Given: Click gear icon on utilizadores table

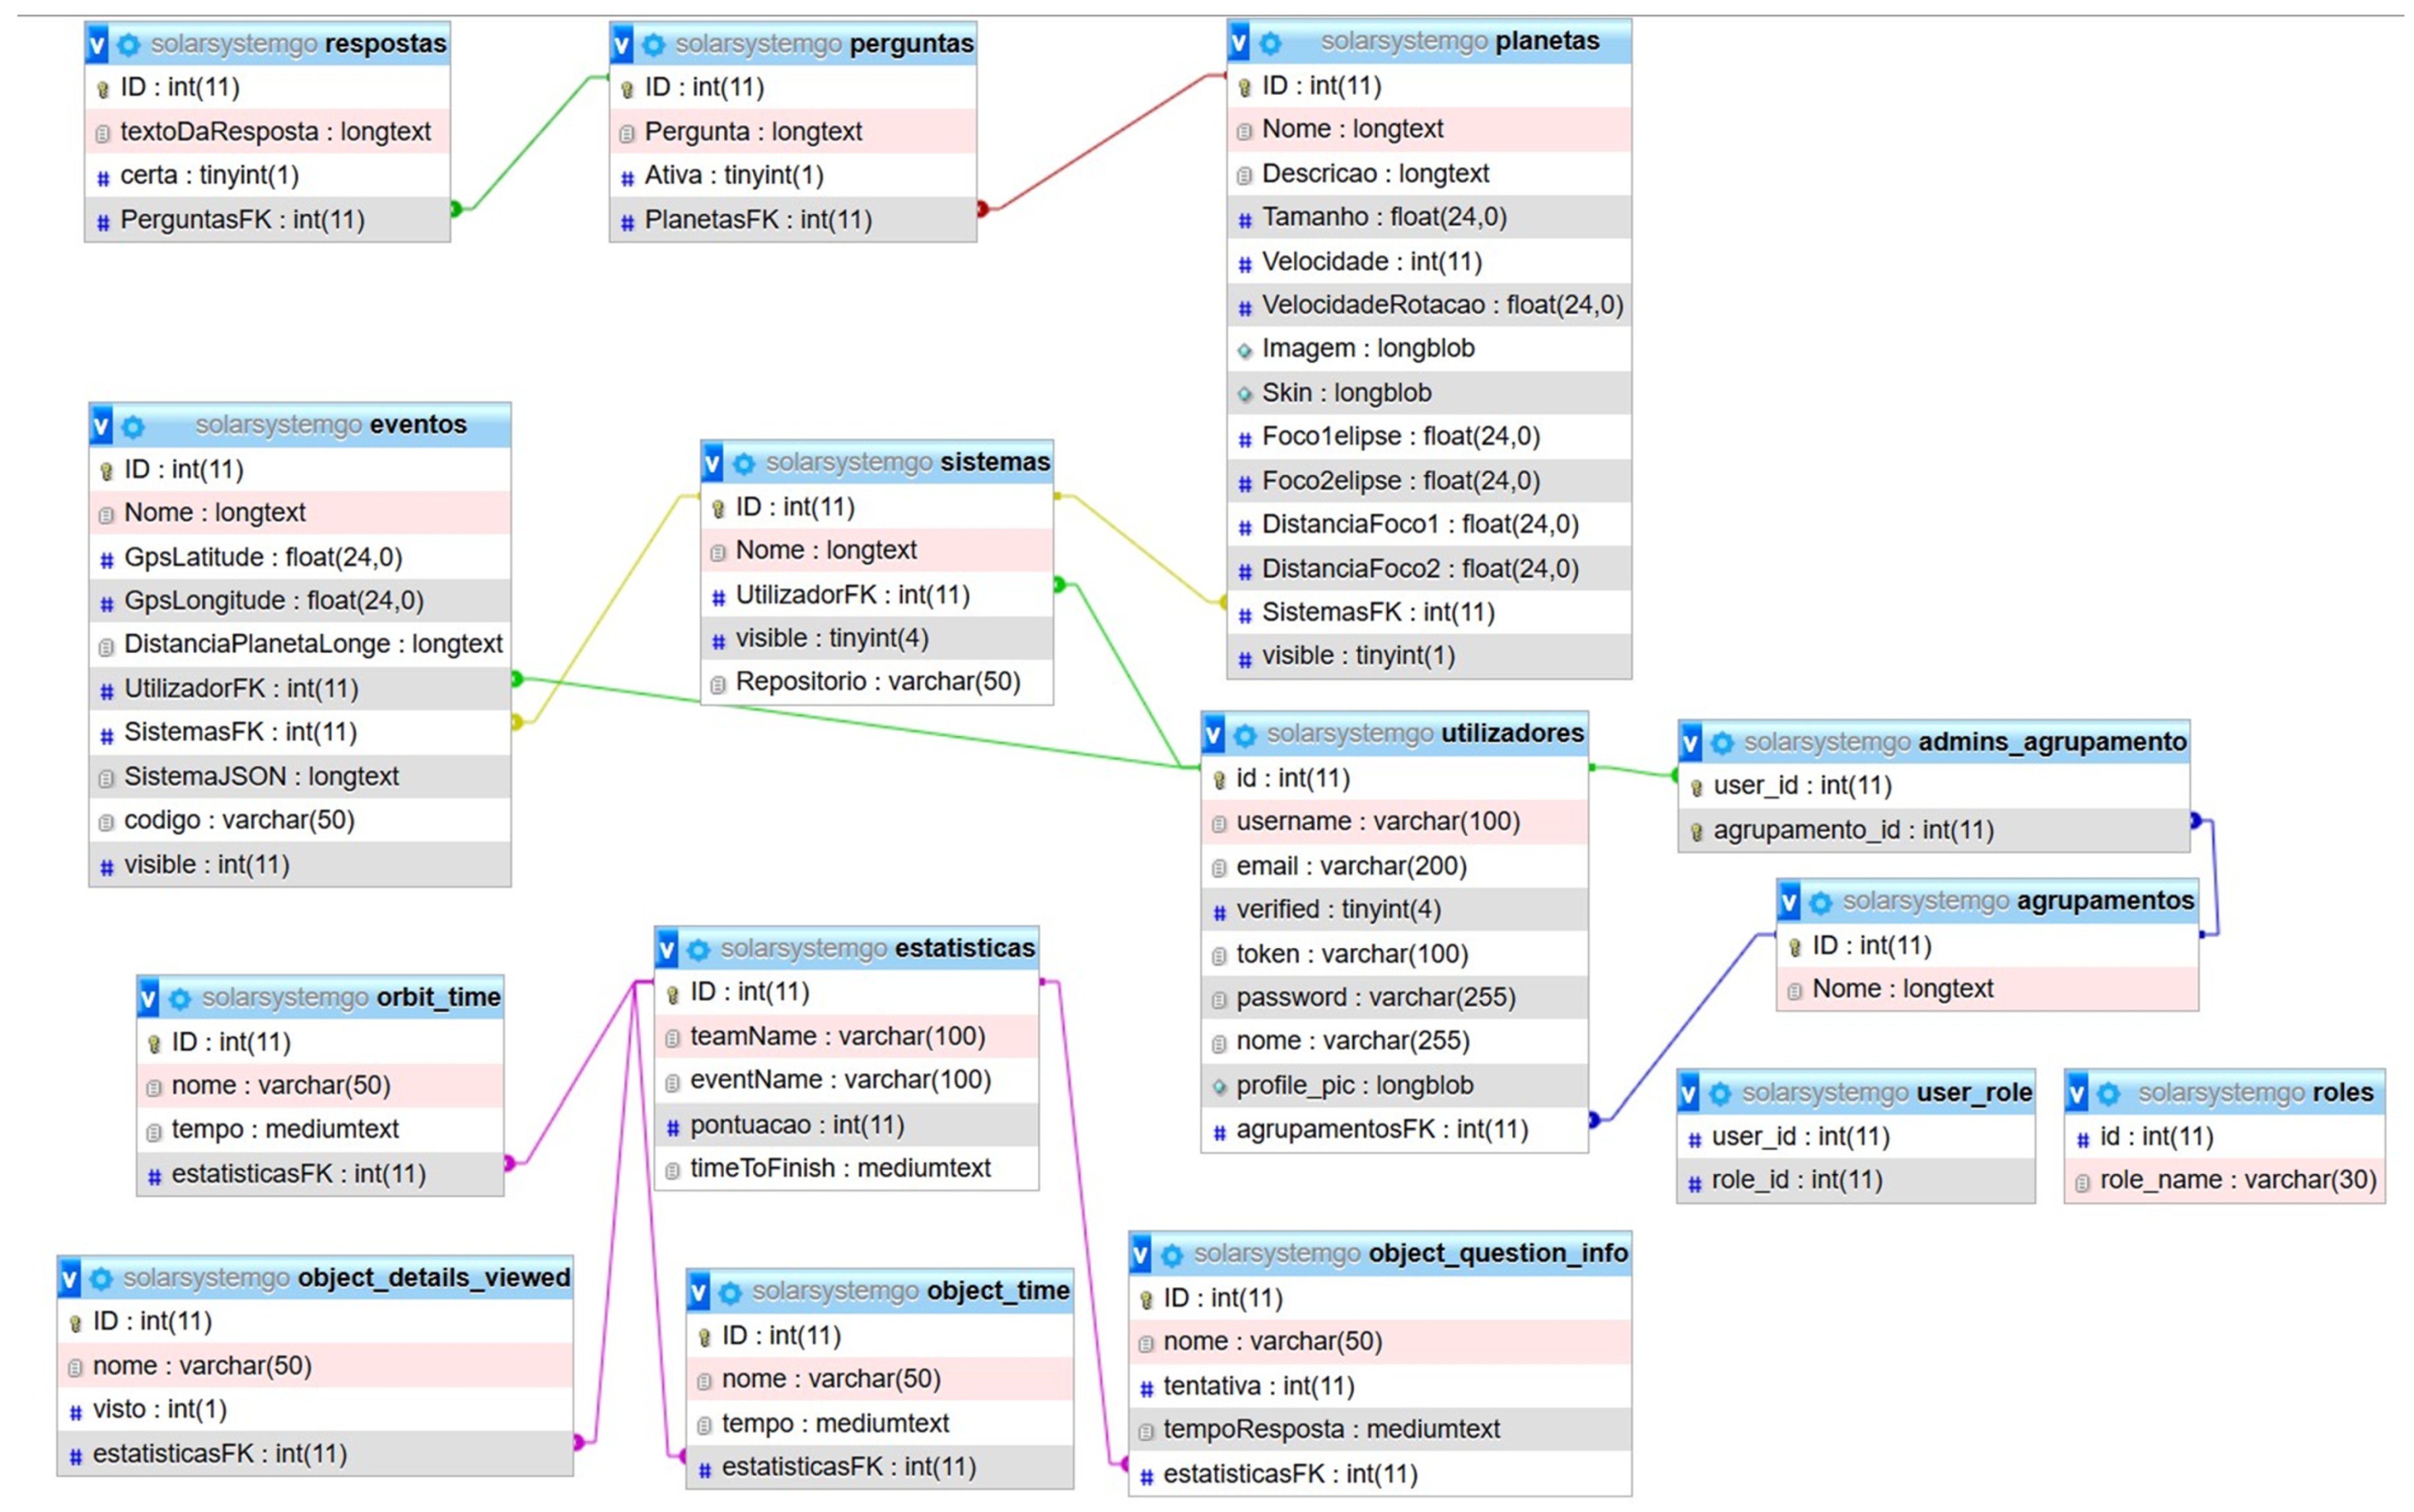Looking at the screenshot, I should 1244,735.
